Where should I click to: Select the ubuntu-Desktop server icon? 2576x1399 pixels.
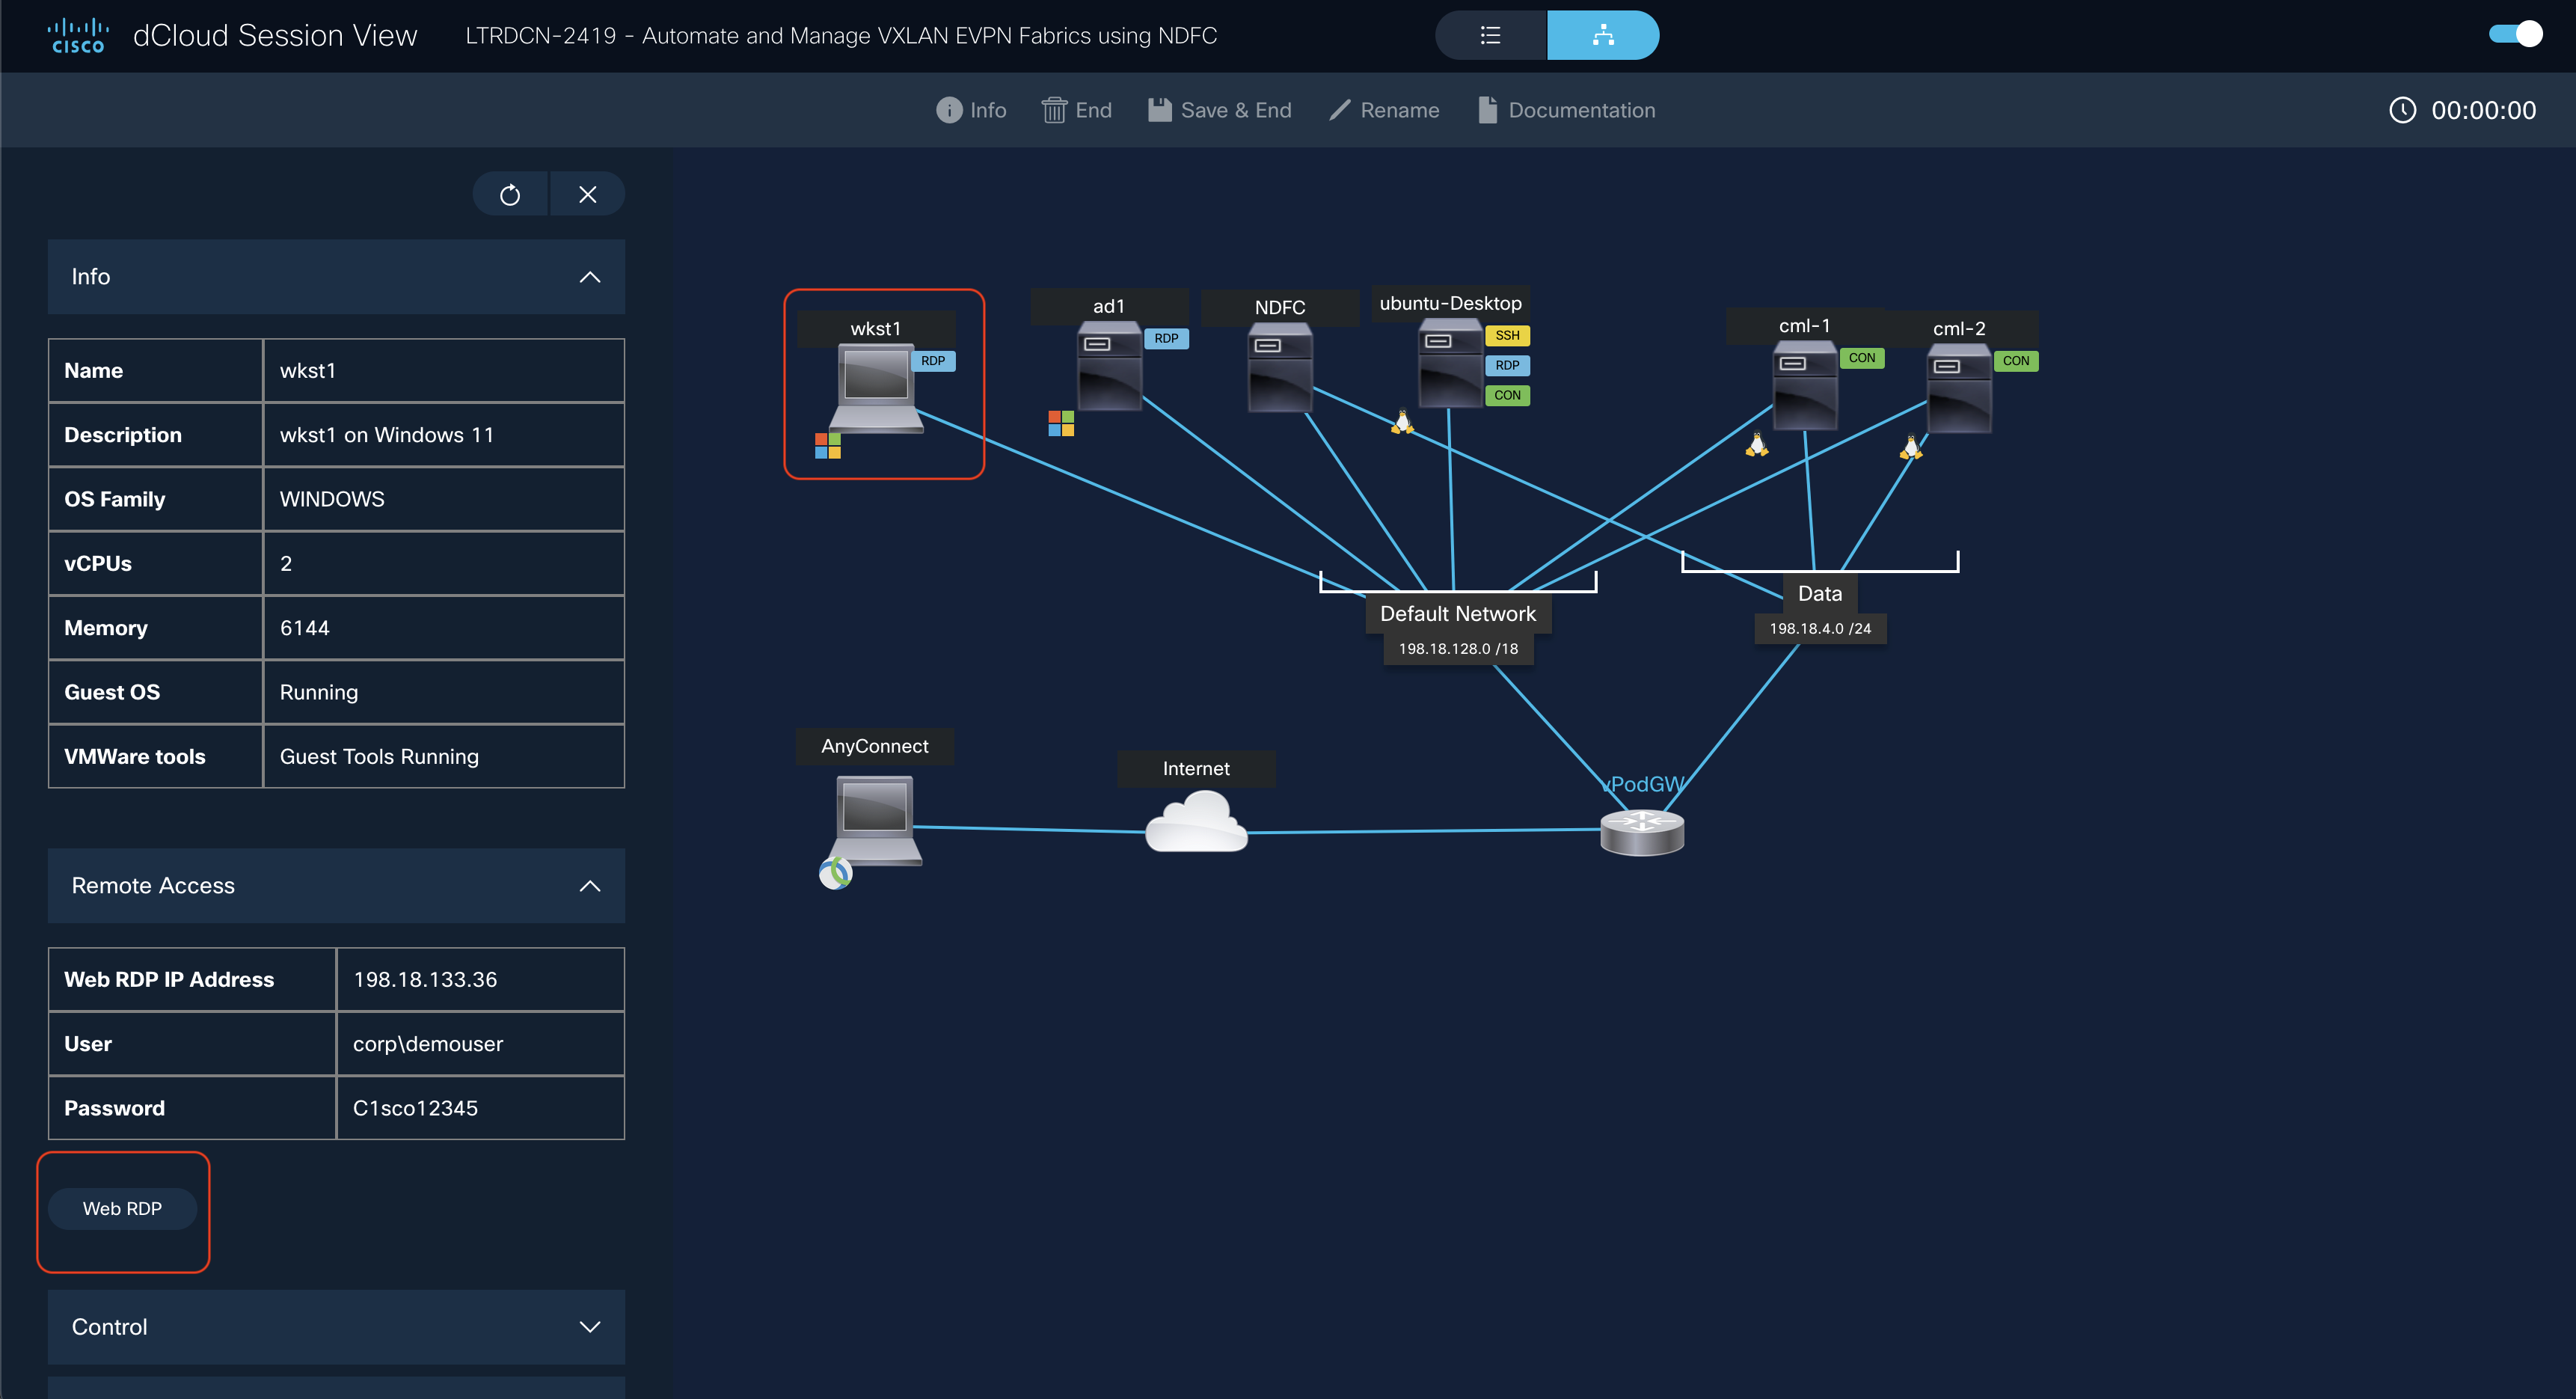(x=1451, y=363)
